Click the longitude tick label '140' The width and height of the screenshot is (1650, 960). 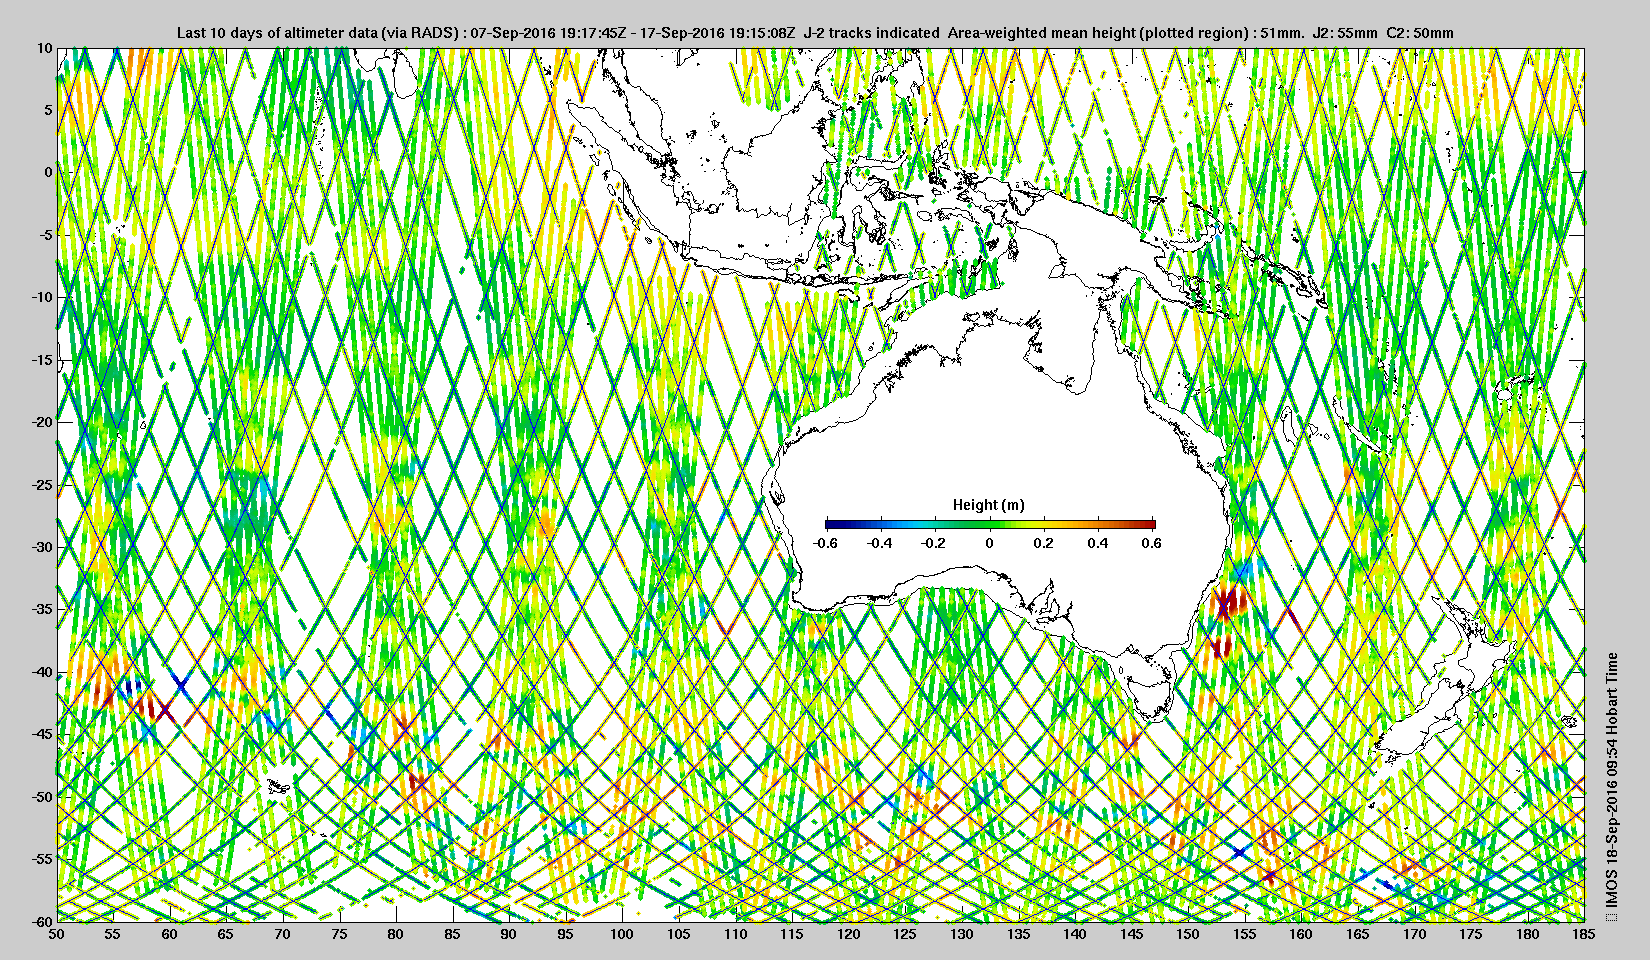(1075, 935)
